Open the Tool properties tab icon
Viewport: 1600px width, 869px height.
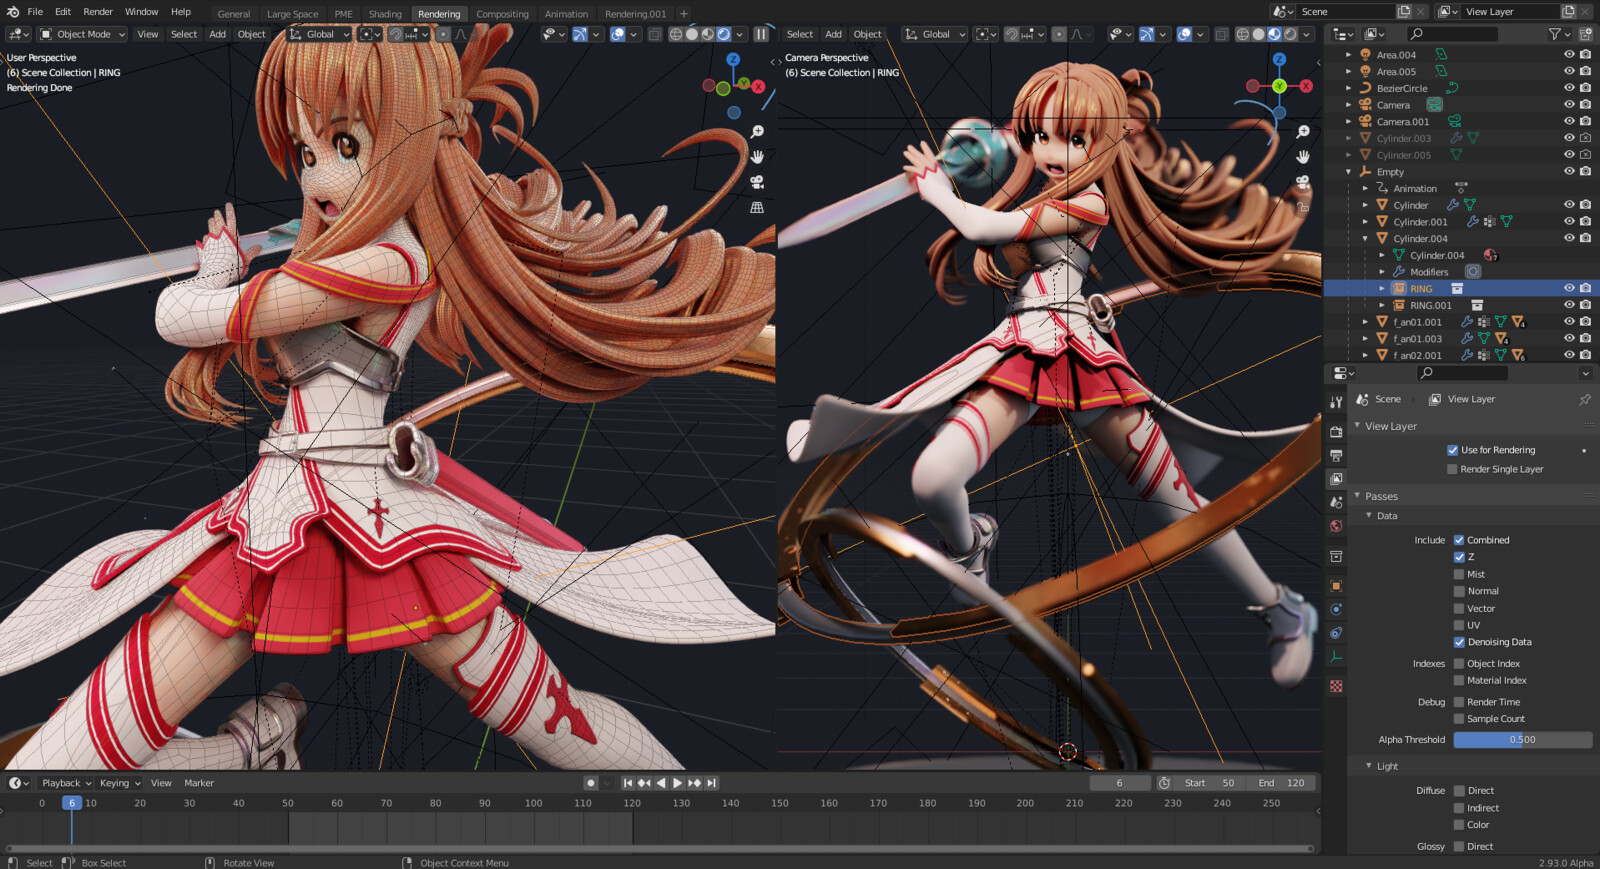[1336, 402]
